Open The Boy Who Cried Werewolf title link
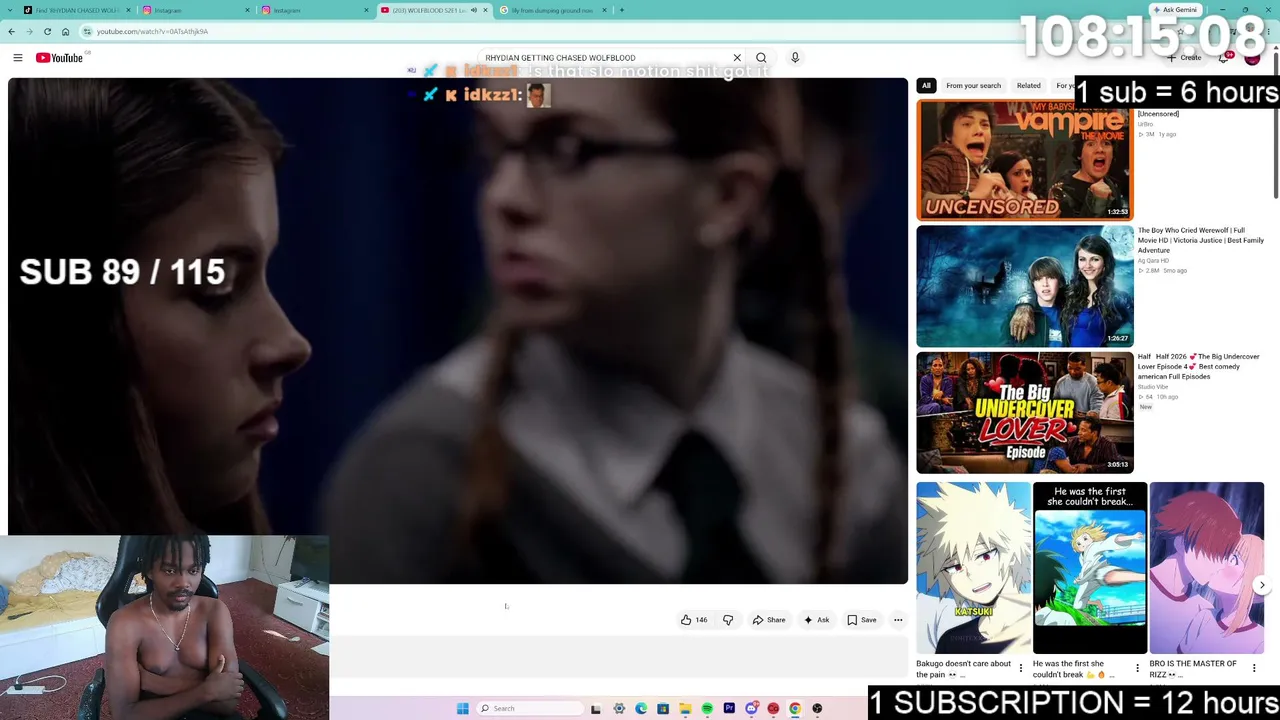Image resolution: width=1280 pixels, height=720 pixels. tap(1200, 240)
